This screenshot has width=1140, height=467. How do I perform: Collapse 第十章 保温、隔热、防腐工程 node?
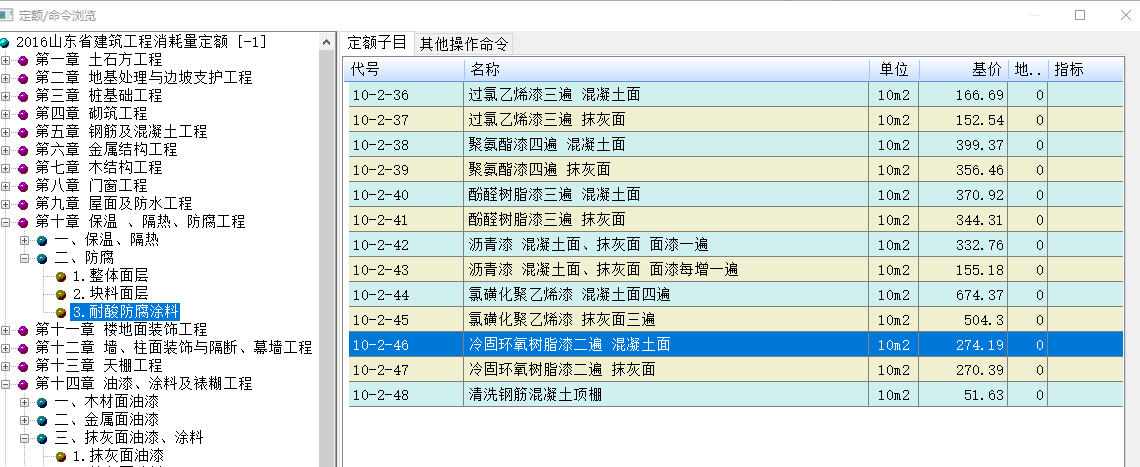pos(6,223)
